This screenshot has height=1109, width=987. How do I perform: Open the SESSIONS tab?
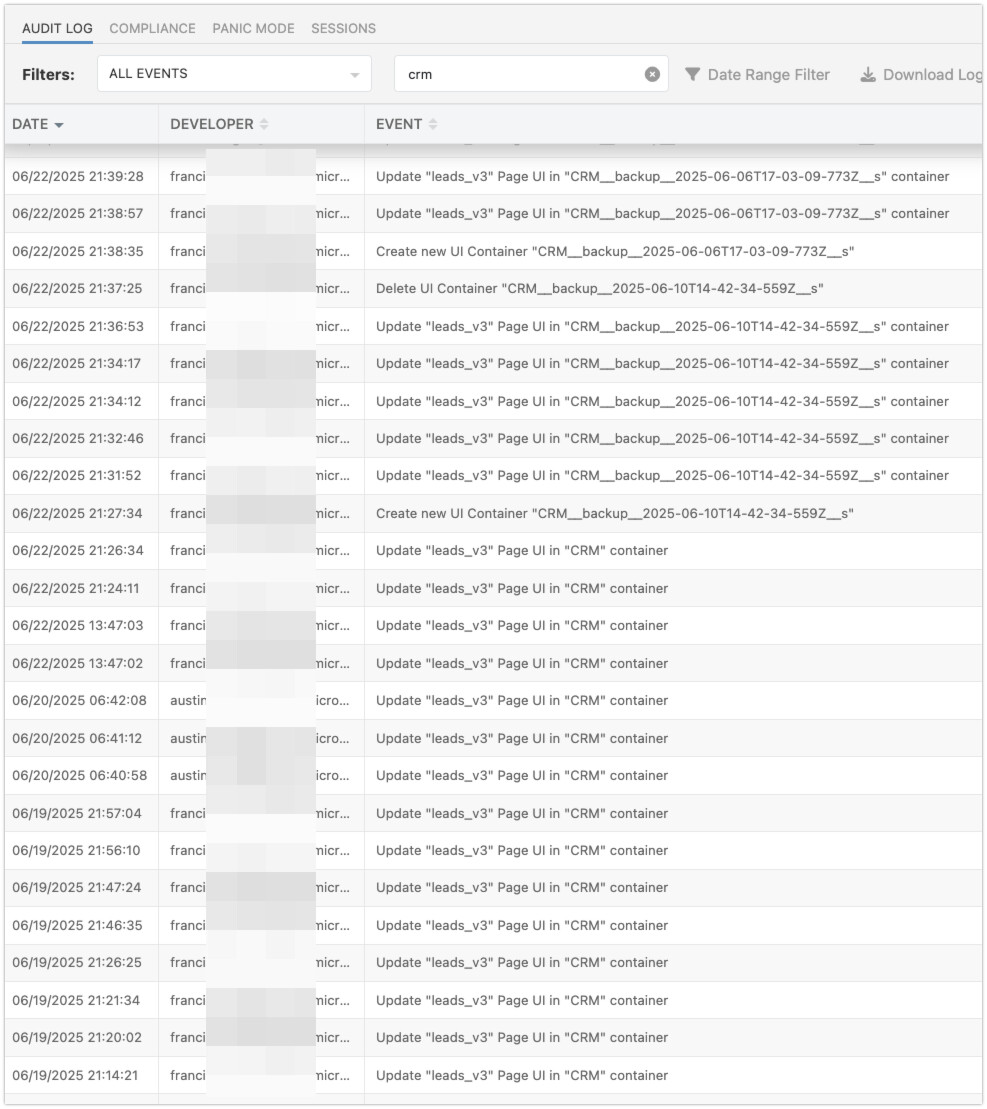pyautogui.click(x=344, y=28)
